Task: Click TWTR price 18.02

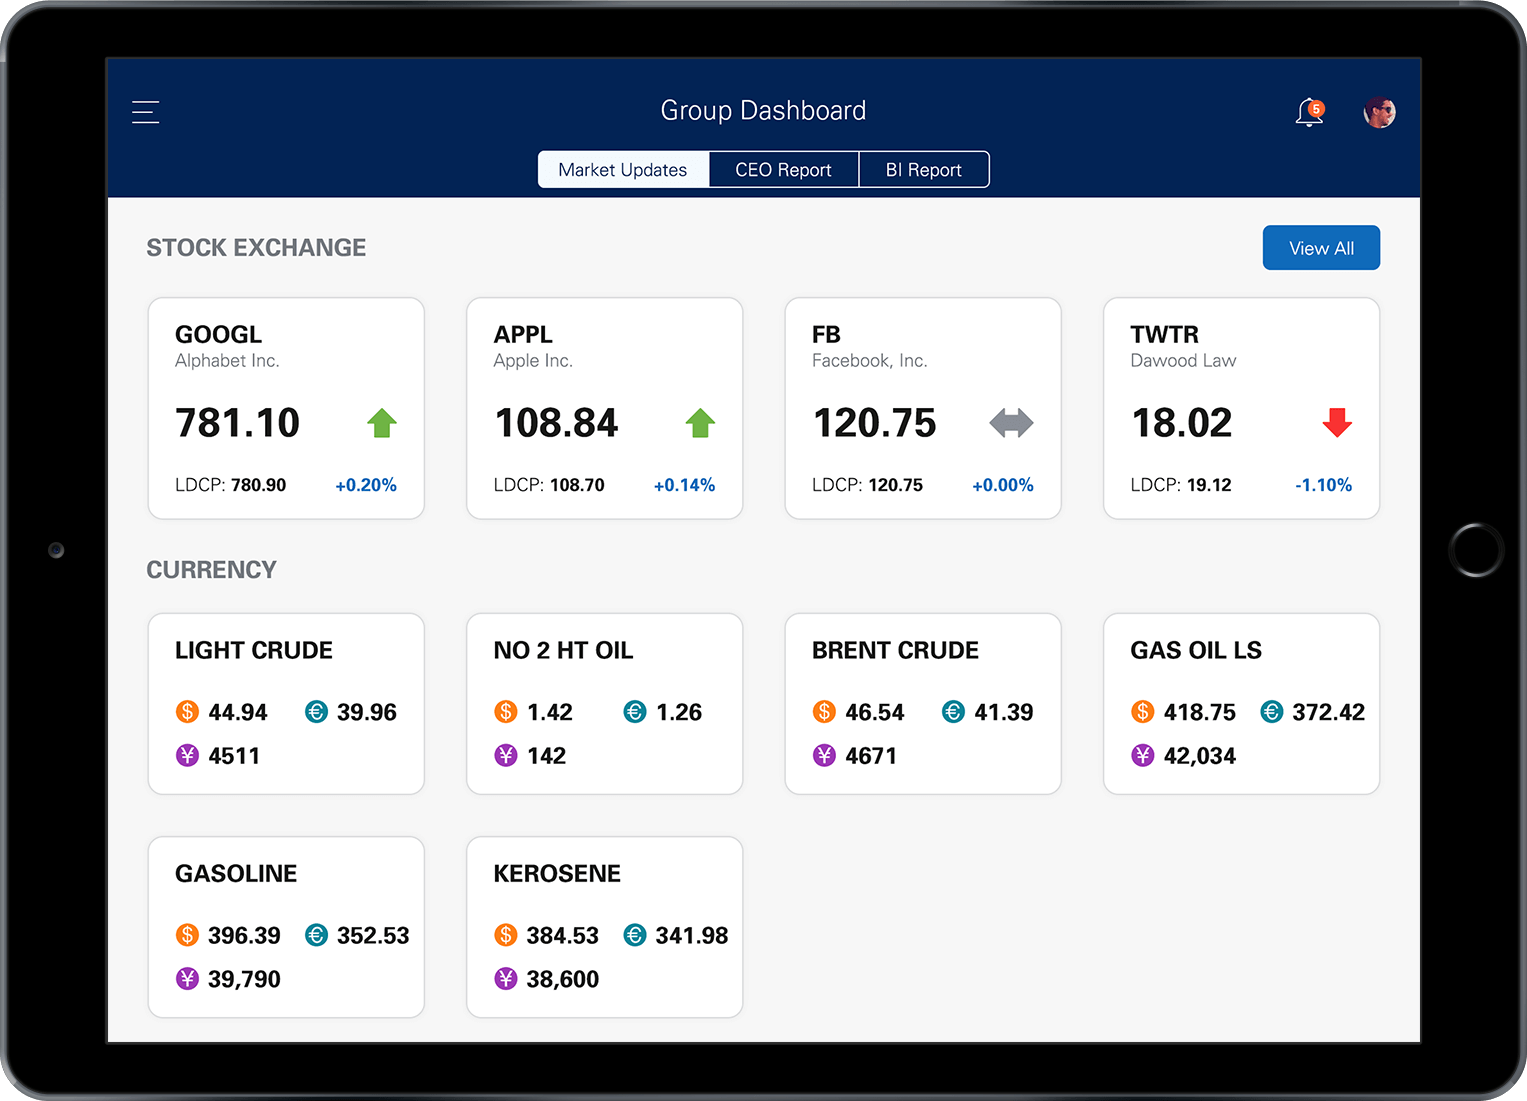Action: tap(1182, 423)
